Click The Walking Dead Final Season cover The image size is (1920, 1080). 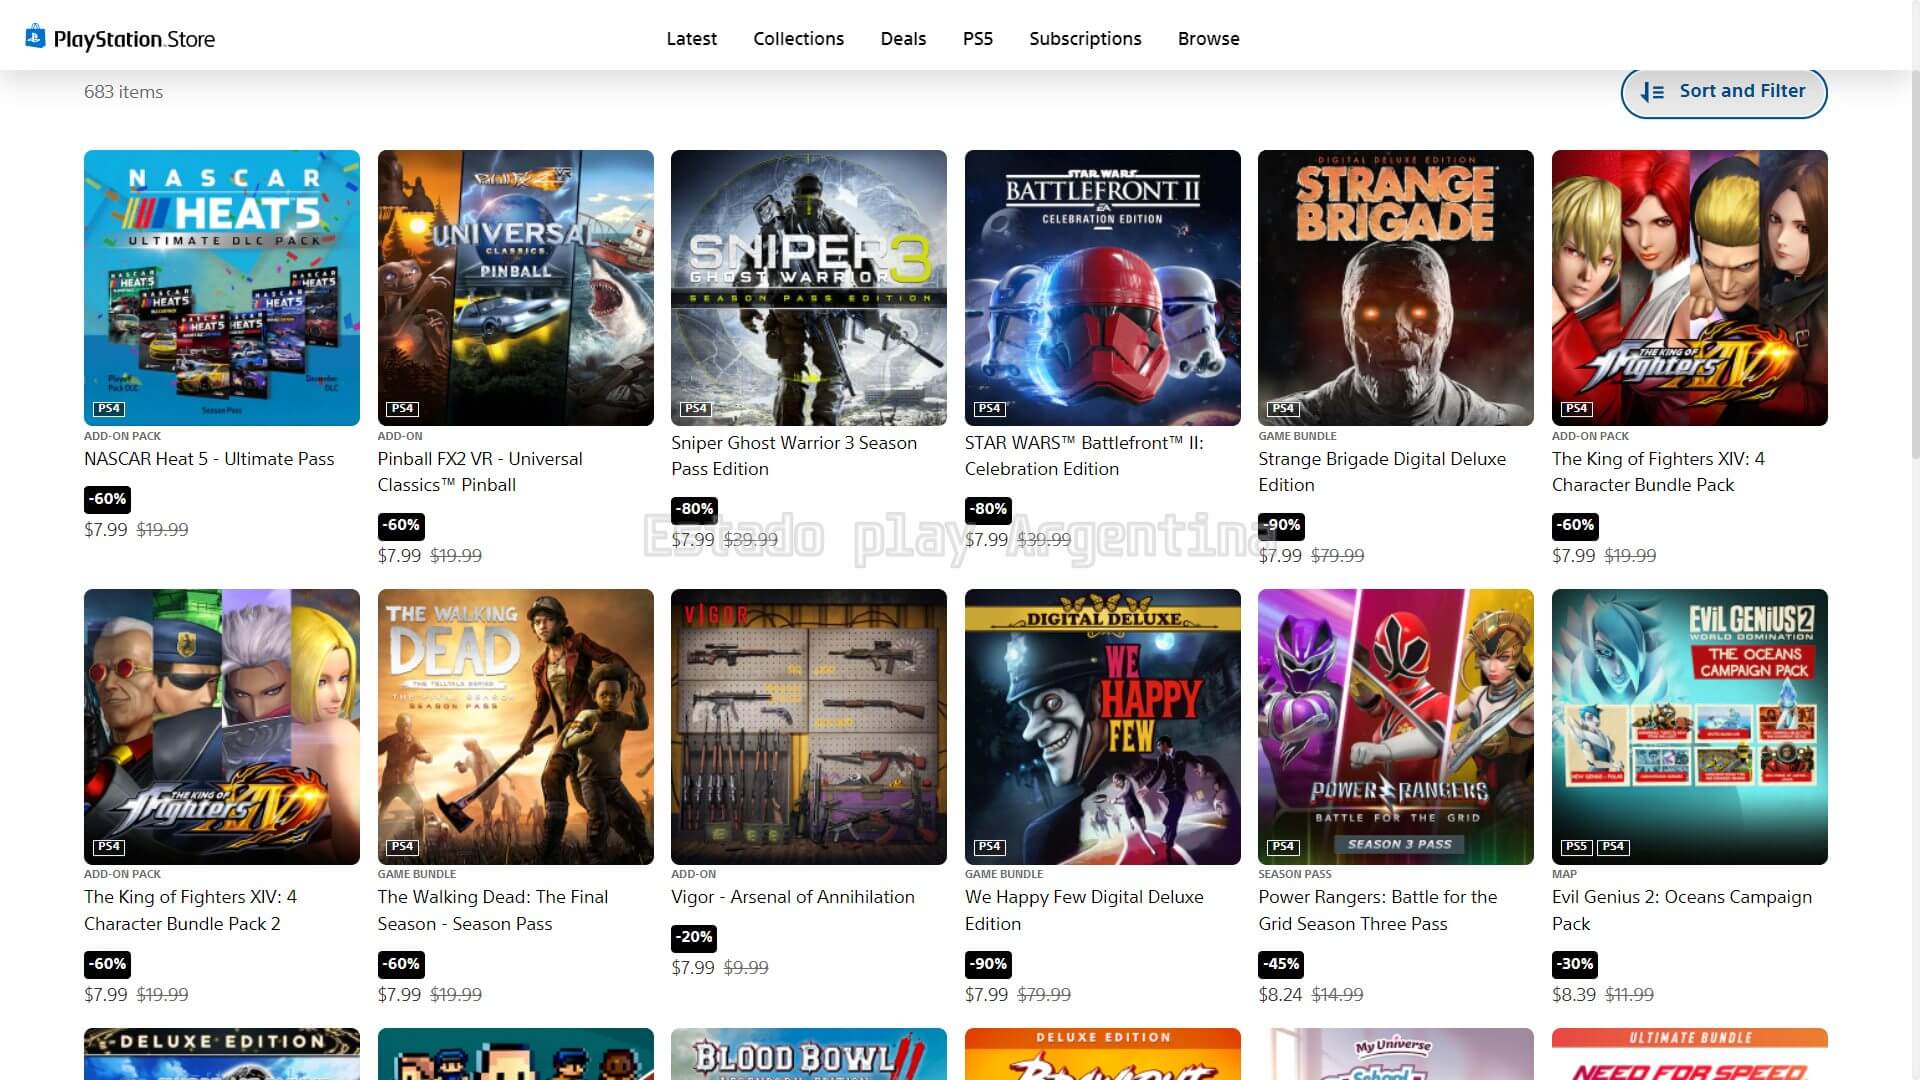click(x=515, y=727)
